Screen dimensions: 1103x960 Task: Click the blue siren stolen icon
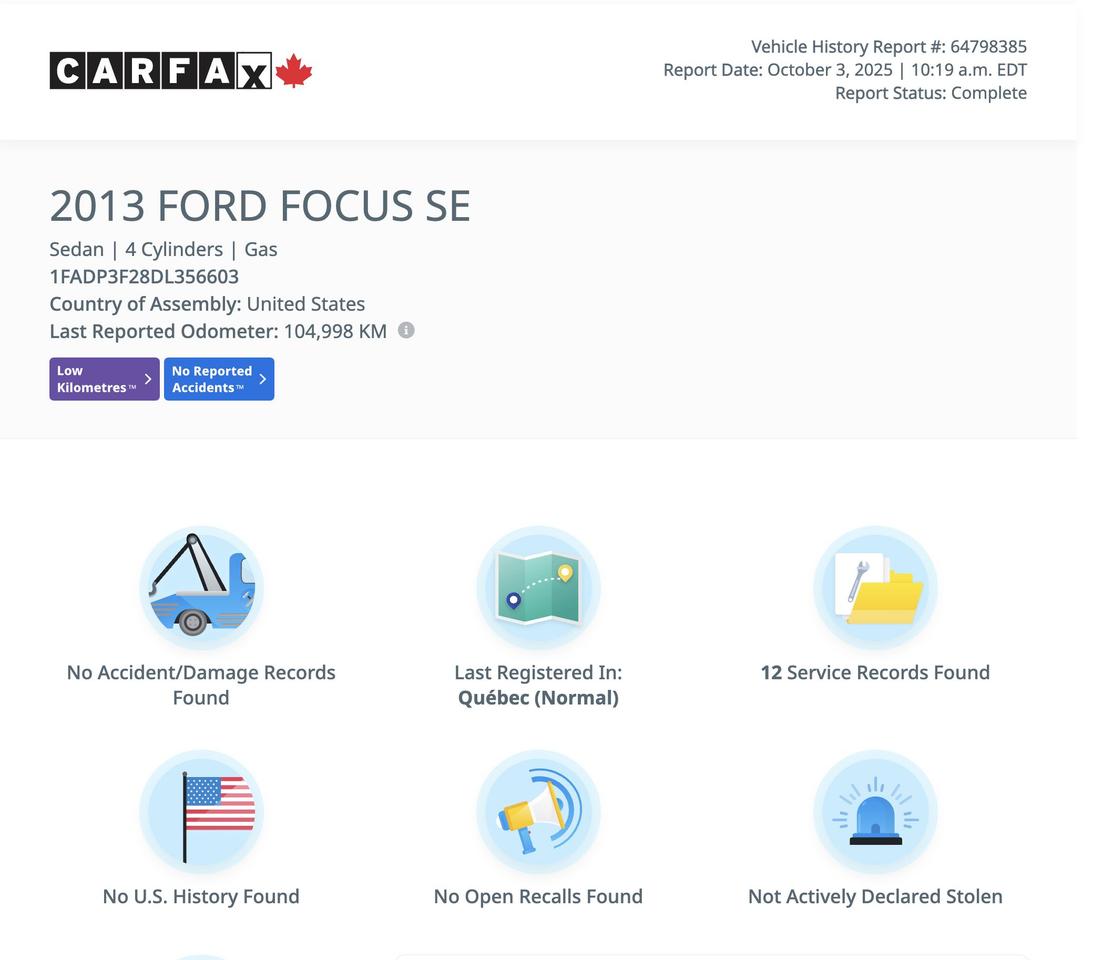click(875, 812)
